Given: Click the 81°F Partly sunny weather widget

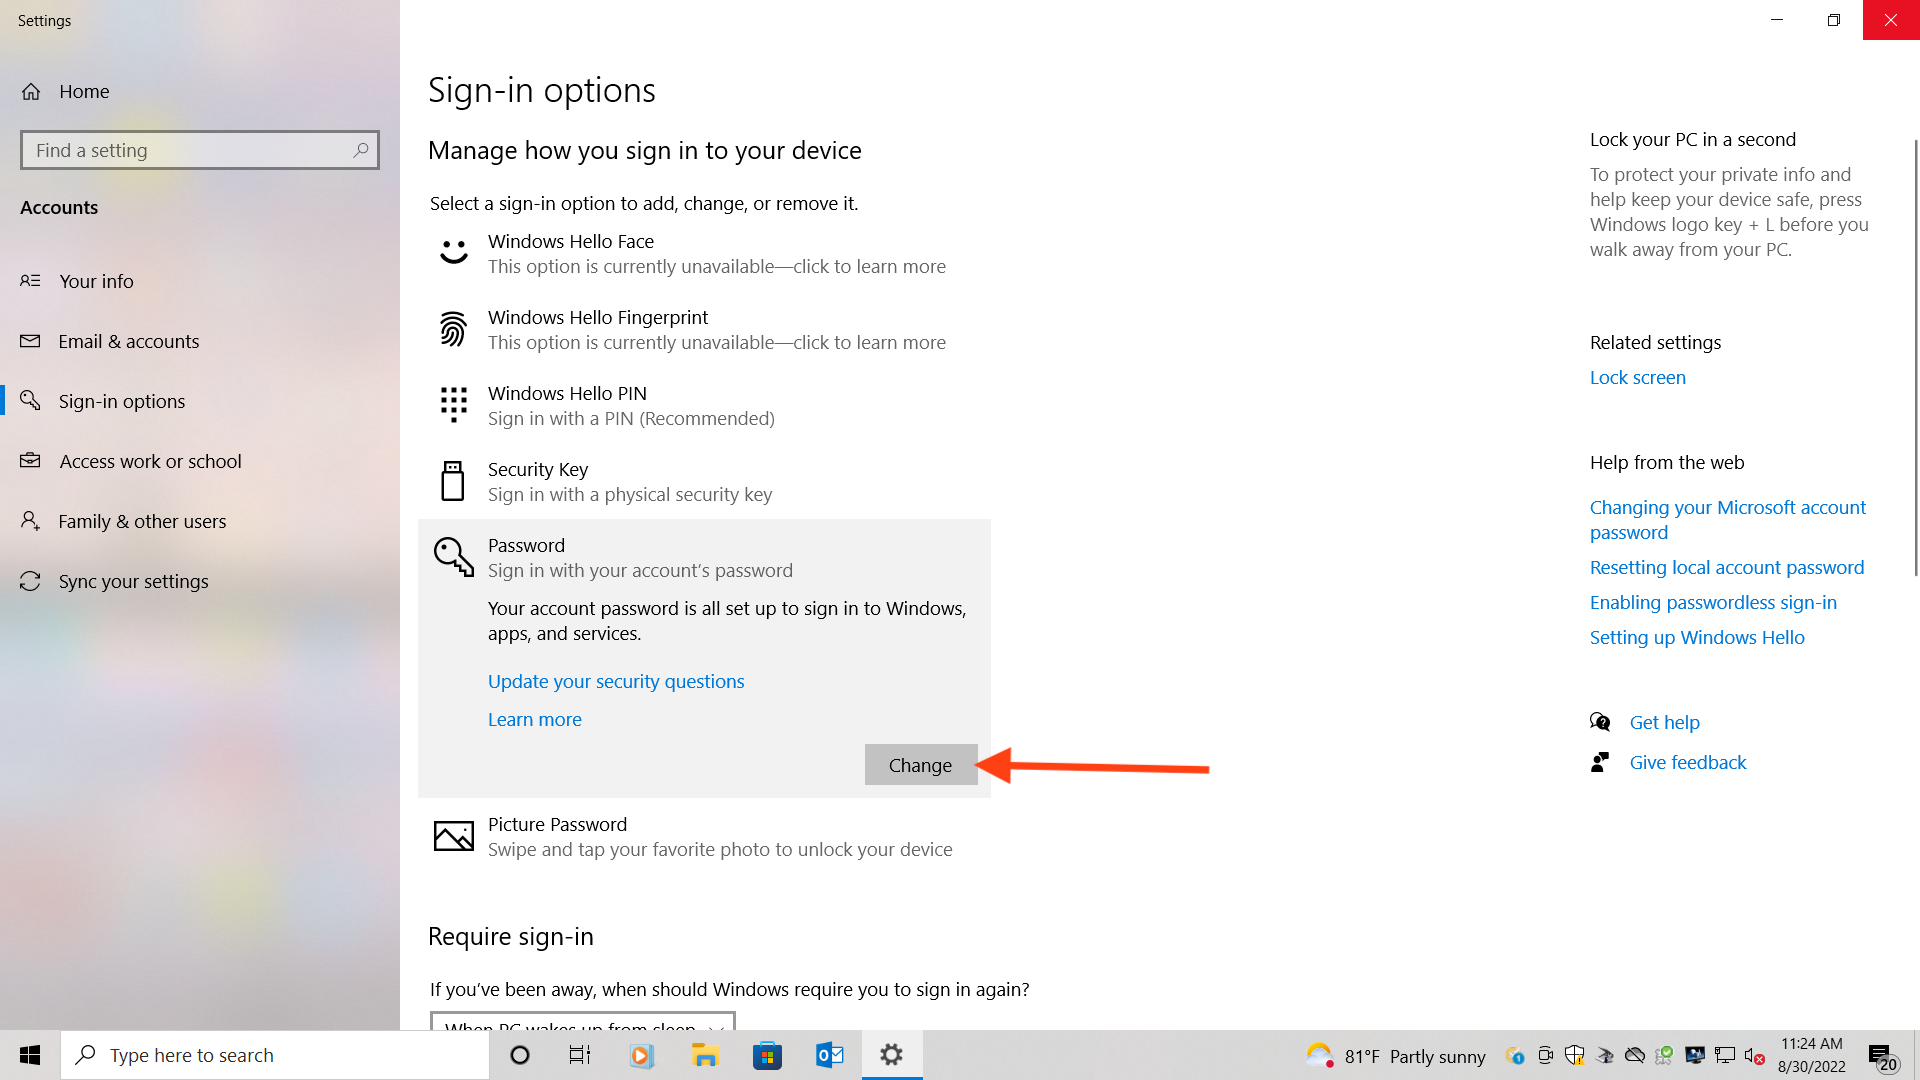Looking at the screenshot, I should pos(1396,1056).
